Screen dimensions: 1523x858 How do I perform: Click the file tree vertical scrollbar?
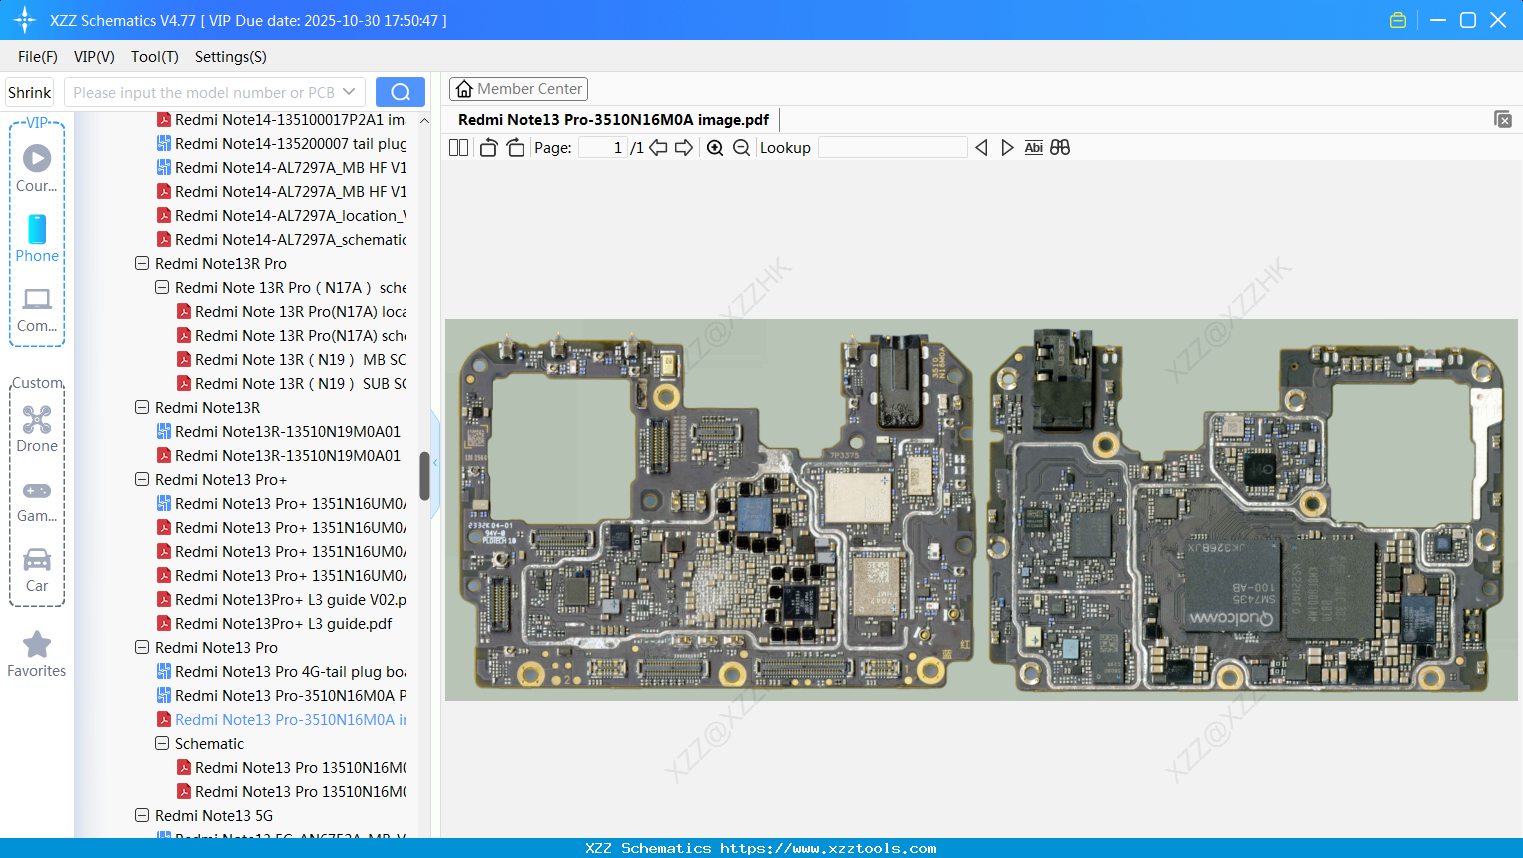coord(424,476)
